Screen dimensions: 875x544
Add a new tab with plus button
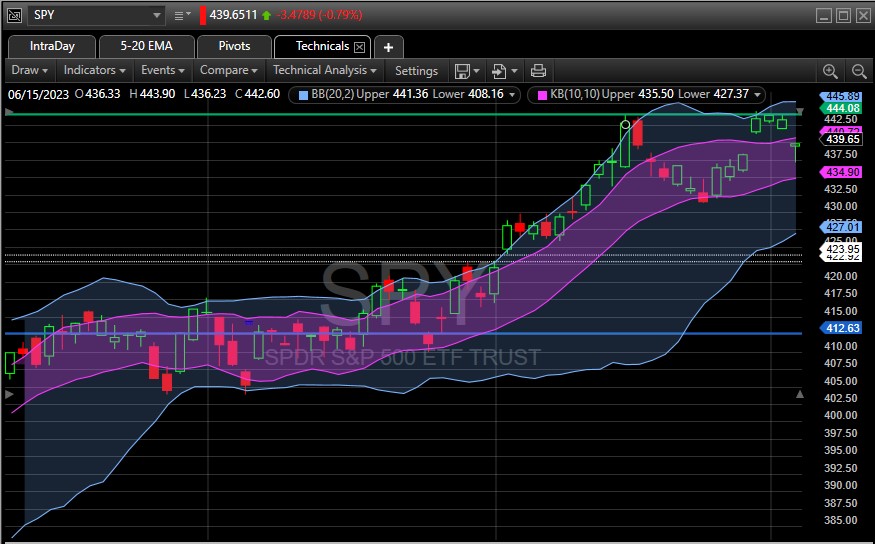tap(389, 47)
